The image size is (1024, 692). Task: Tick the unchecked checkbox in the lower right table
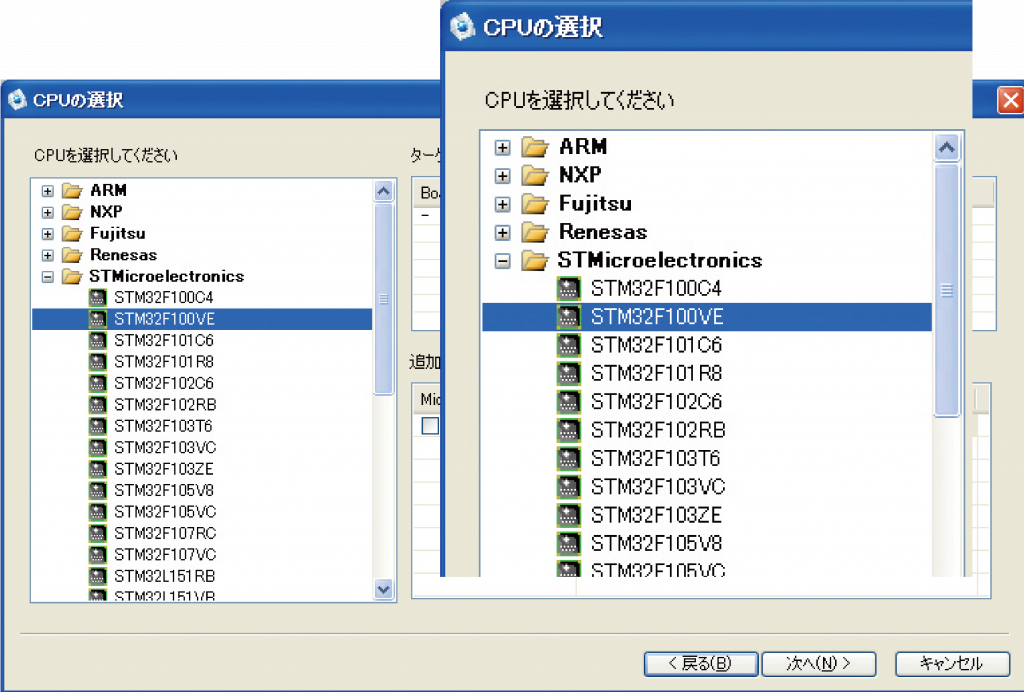click(430, 426)
